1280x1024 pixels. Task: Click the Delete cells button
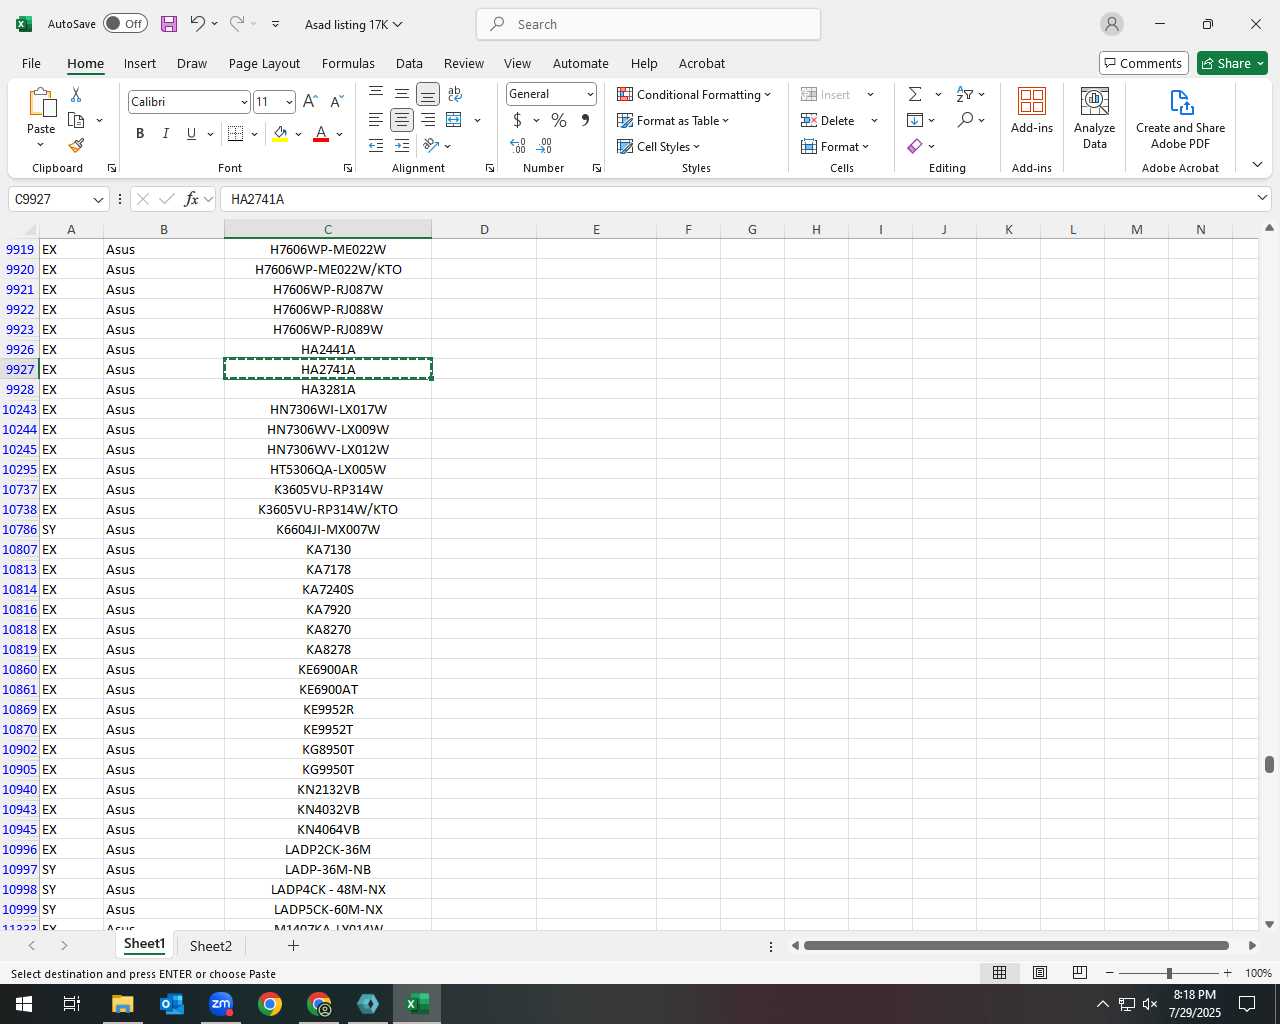click(x=828, y=120)
